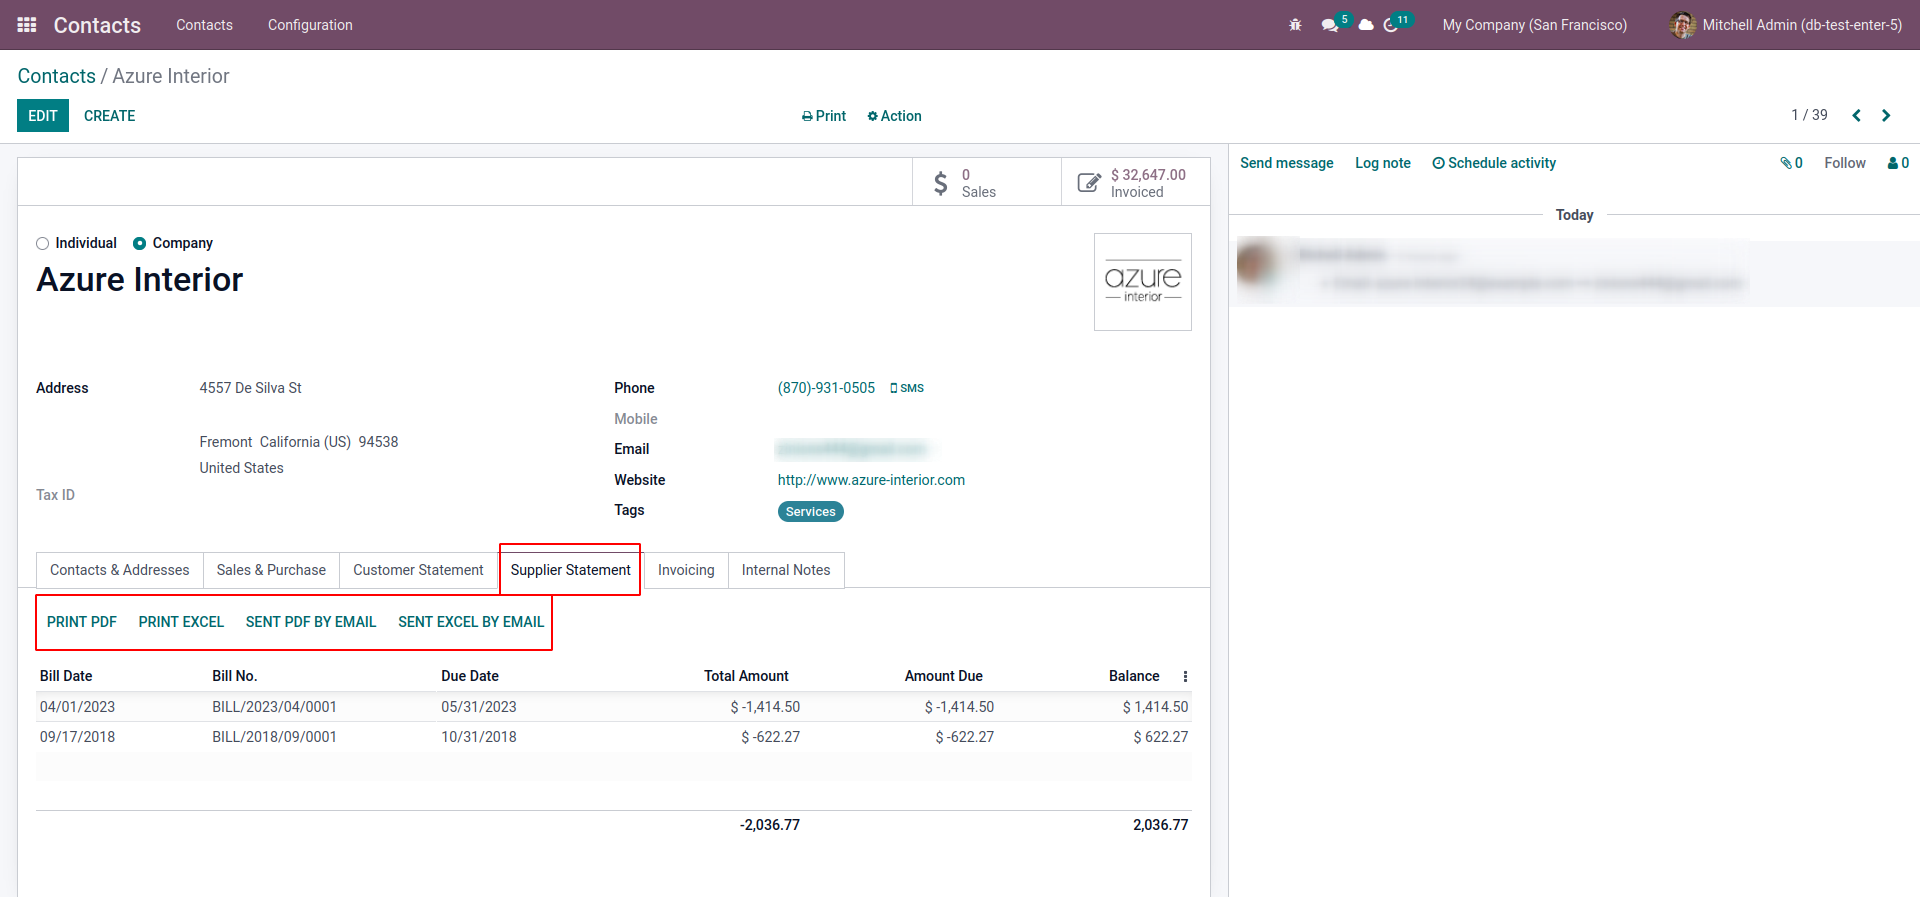Show the followers list icon
This screenshot has height=897, width=1920.
[x=1898, y=163]
